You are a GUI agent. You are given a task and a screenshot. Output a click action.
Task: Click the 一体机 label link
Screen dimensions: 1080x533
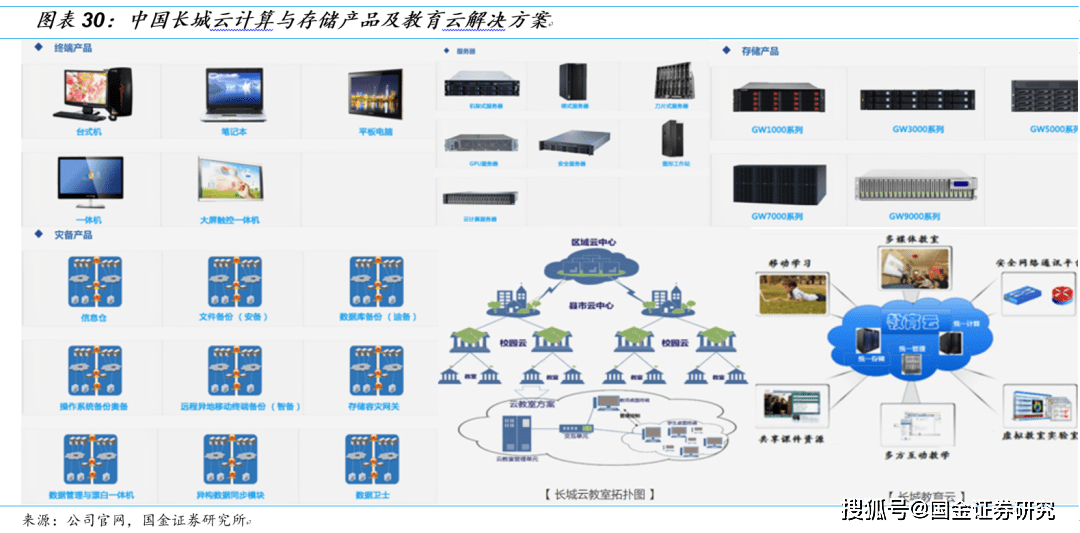click(90, 220)
